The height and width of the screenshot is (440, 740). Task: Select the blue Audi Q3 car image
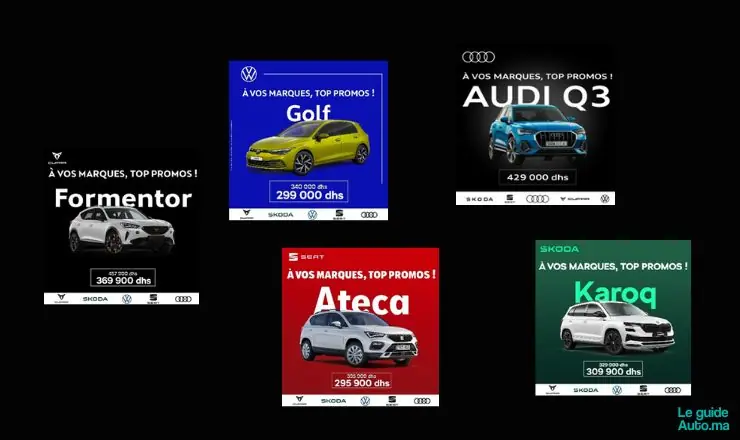coord(538,134)
